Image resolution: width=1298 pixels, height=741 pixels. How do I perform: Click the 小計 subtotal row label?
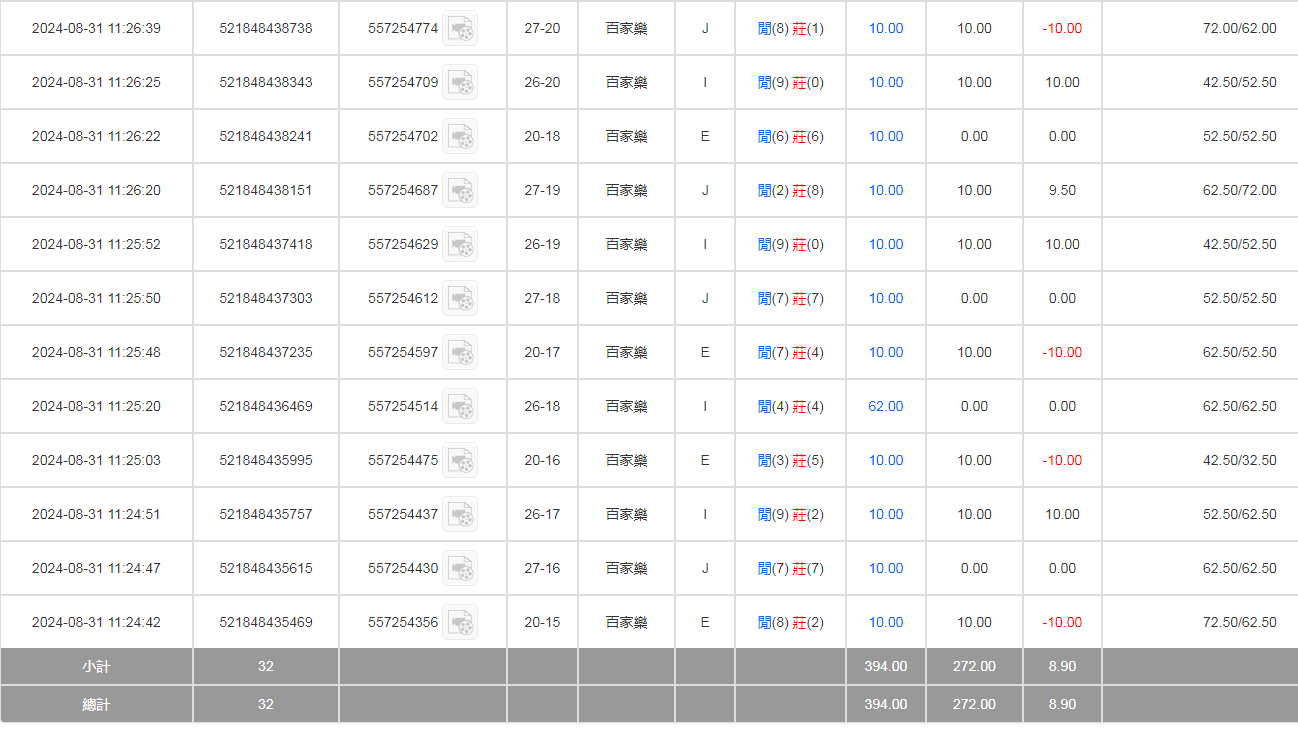(x=96, y=667)
